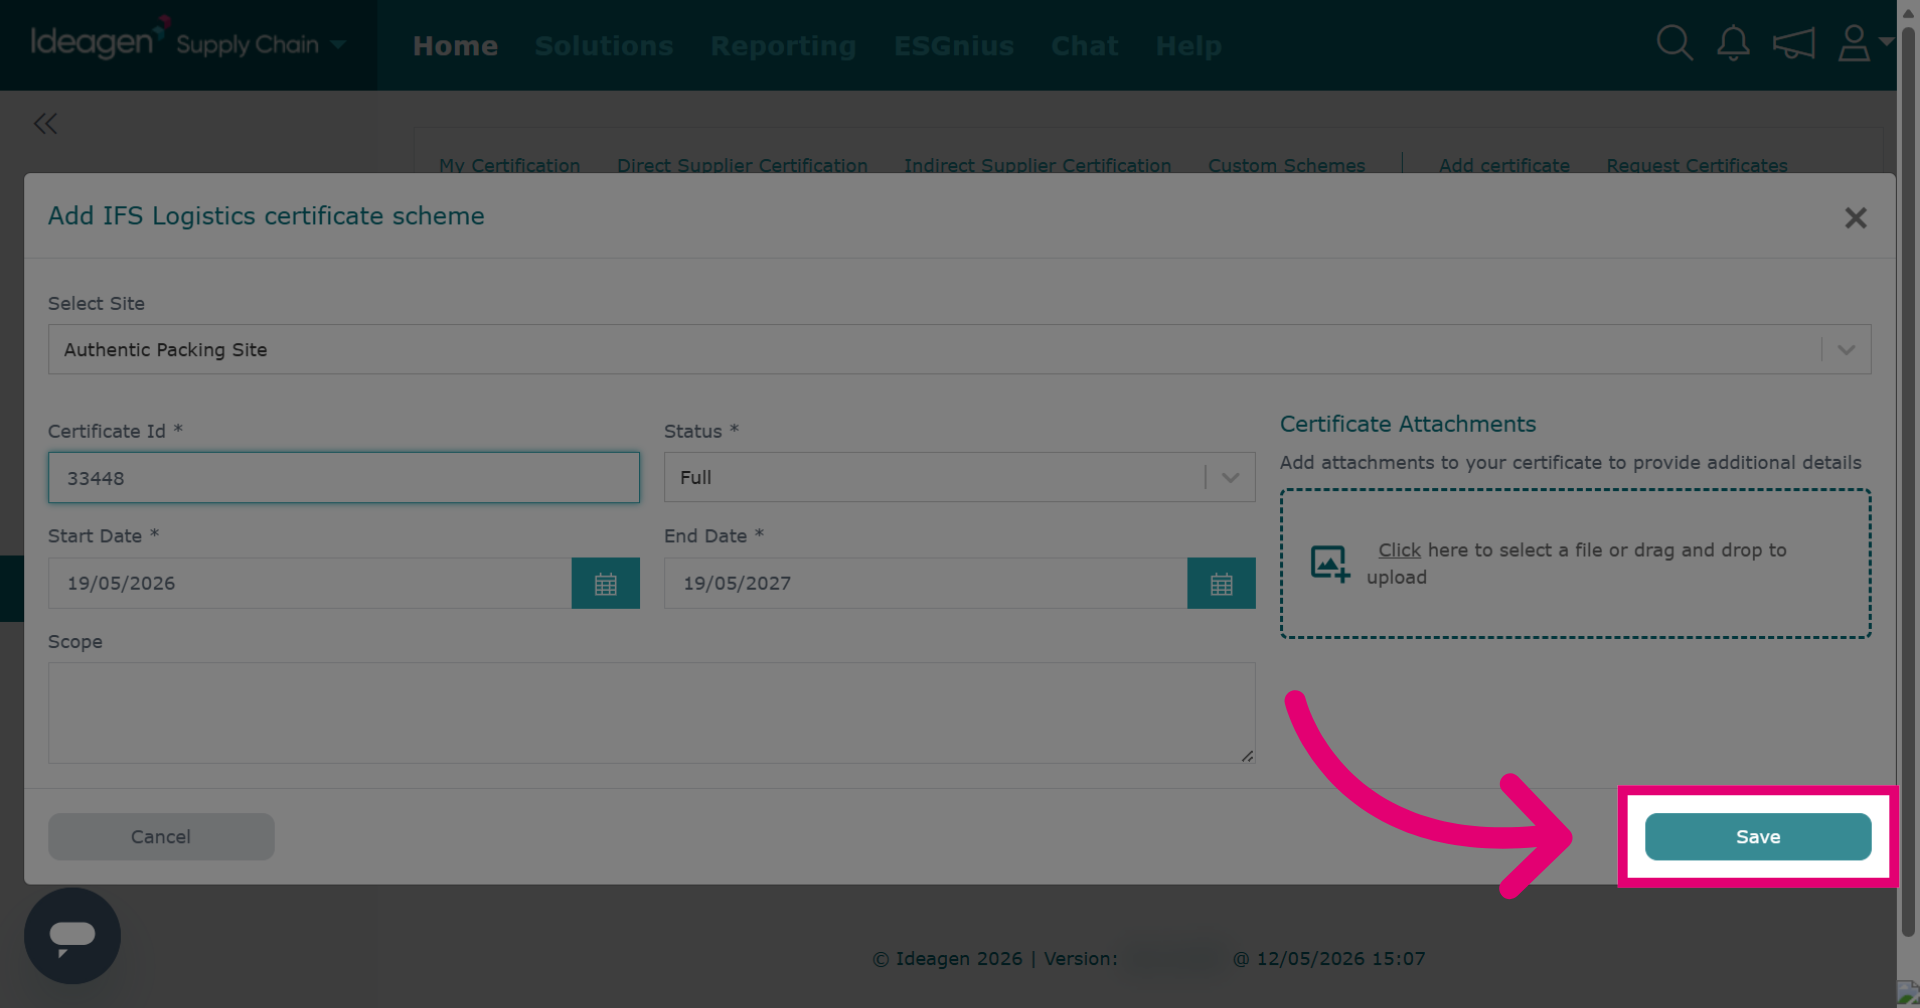The image size is (1920, 1008).
Task: Click the Add certificate link
Action: pos(1504,165)
